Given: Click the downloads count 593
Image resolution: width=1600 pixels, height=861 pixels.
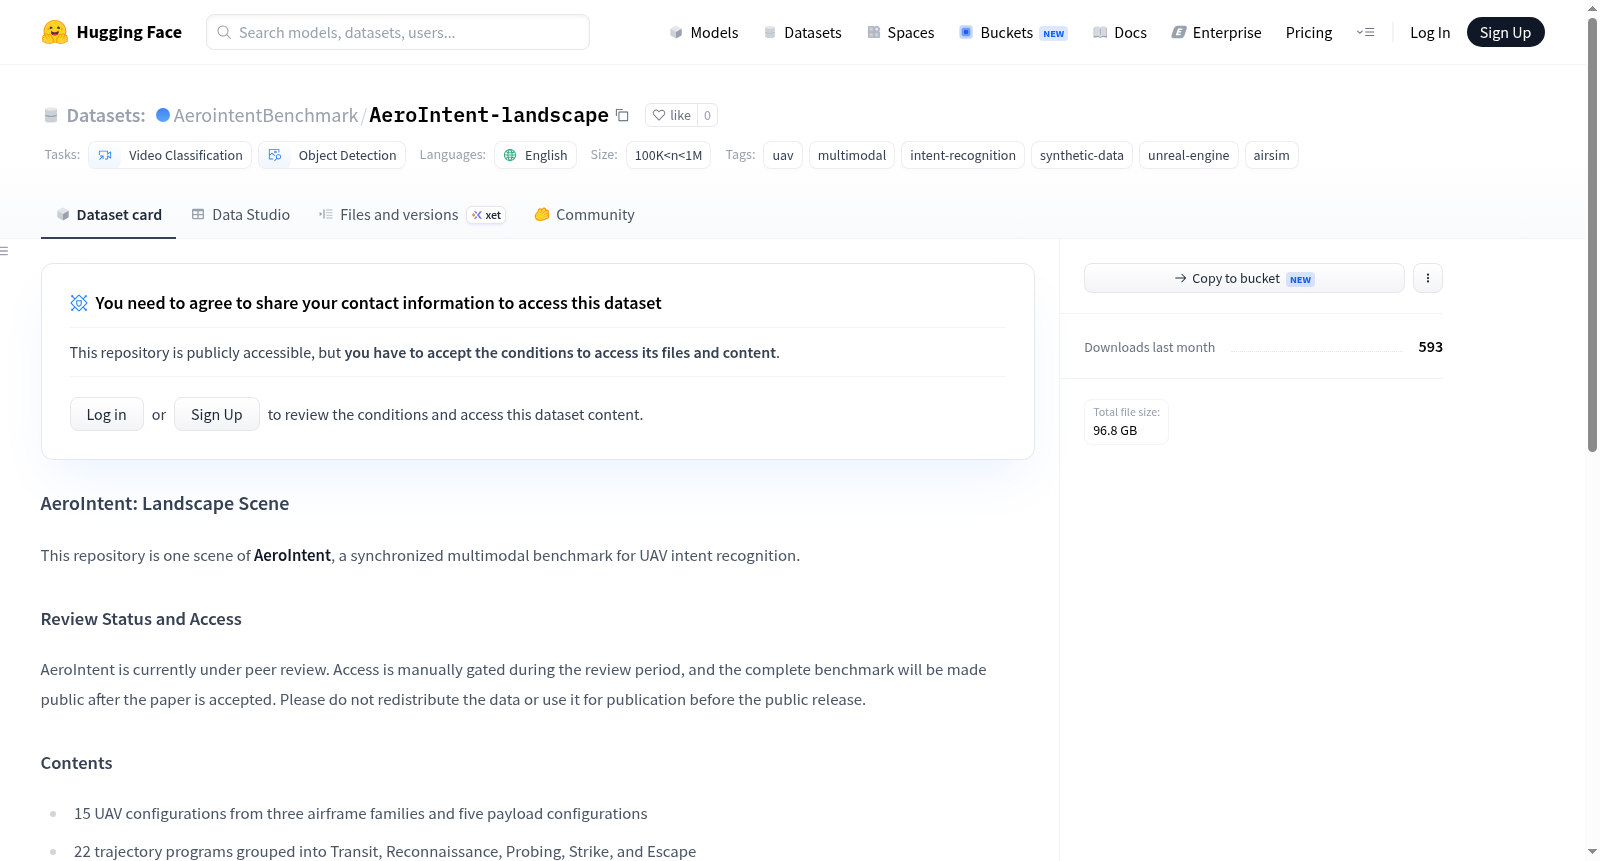Looking at the screenshot, I should point(1430,347).
